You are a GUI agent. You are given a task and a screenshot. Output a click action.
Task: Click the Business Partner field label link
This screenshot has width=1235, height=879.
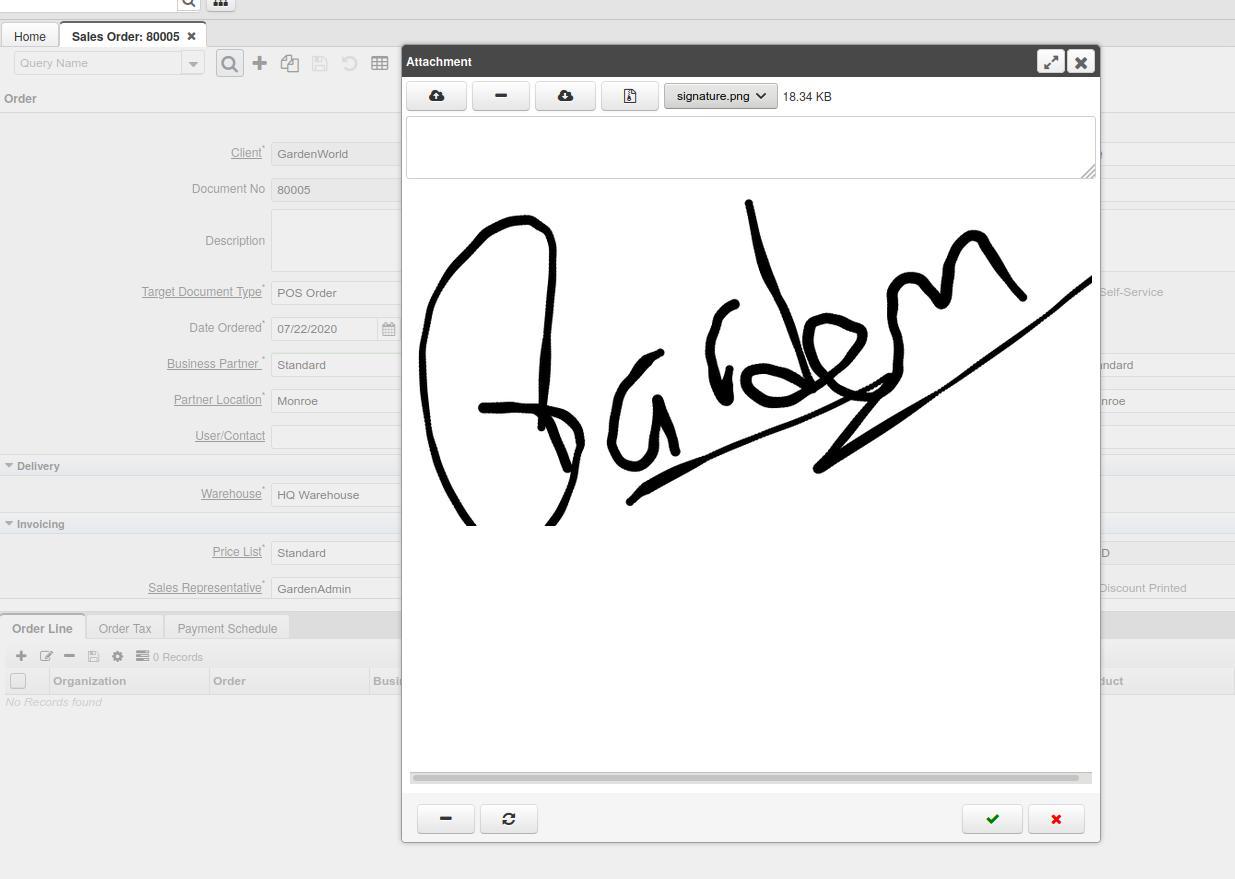tap(213, 364)
